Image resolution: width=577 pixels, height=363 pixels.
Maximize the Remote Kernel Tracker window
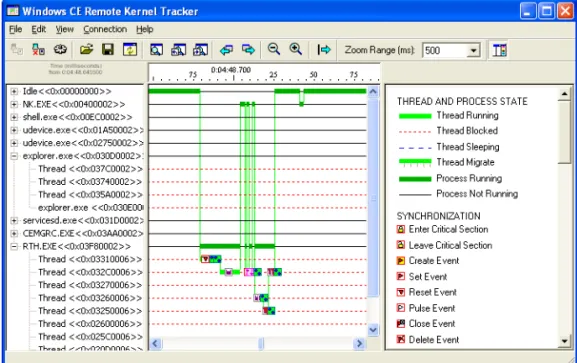pyautogui.click(x=546, y=11)
